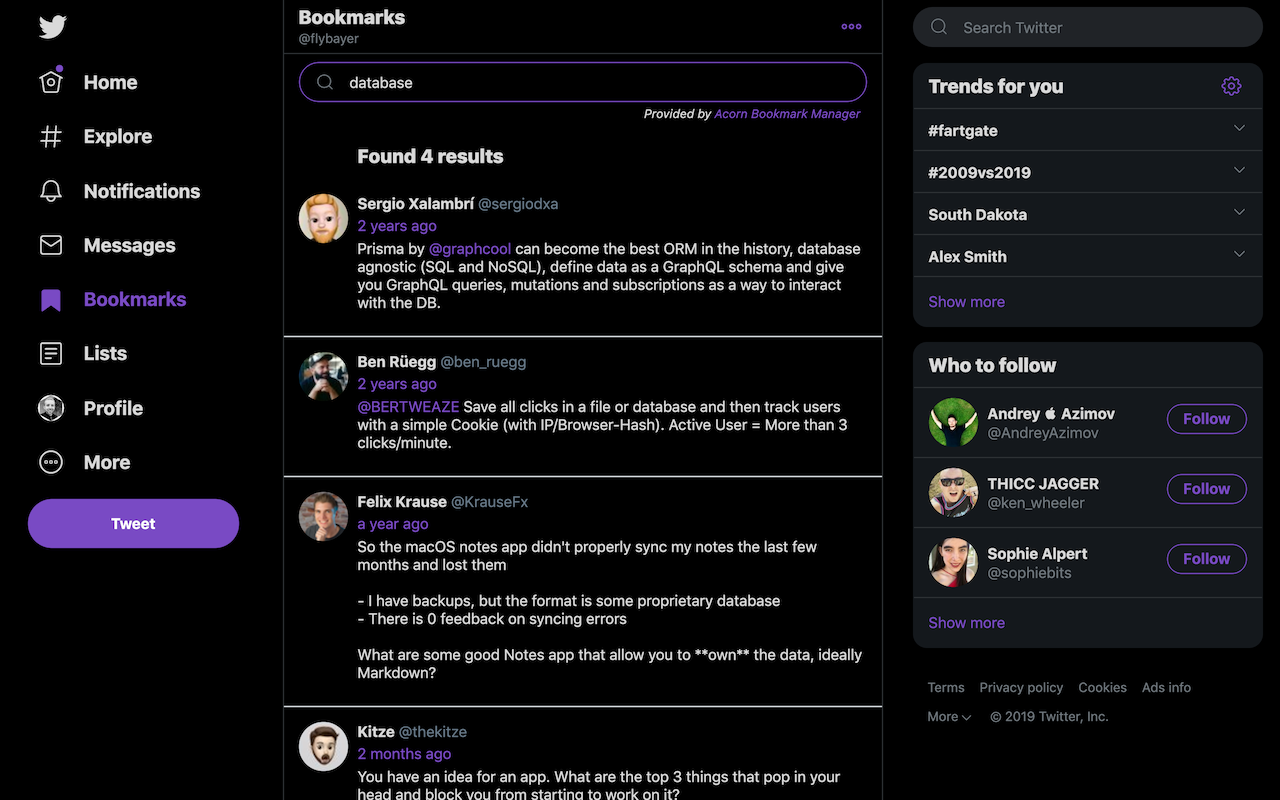
Task: Click the Tweet button
Action: (133, 523)
